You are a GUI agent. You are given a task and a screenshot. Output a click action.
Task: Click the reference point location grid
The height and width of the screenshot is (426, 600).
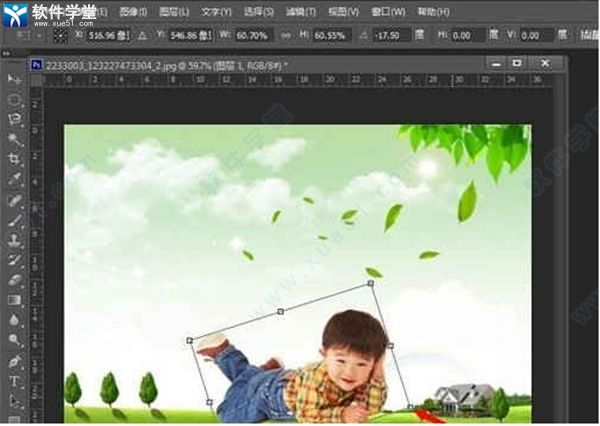60,34
